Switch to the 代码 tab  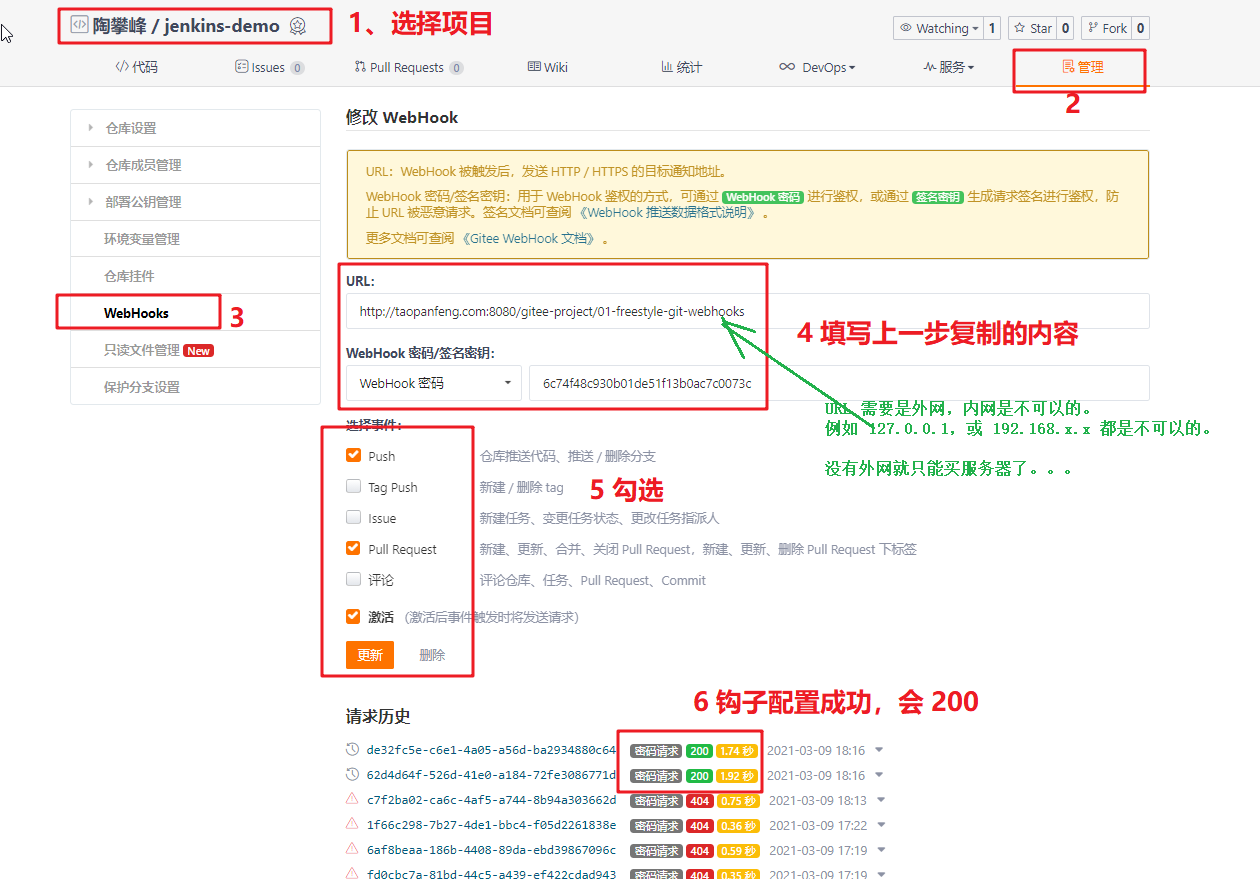[x=136, y=67]
